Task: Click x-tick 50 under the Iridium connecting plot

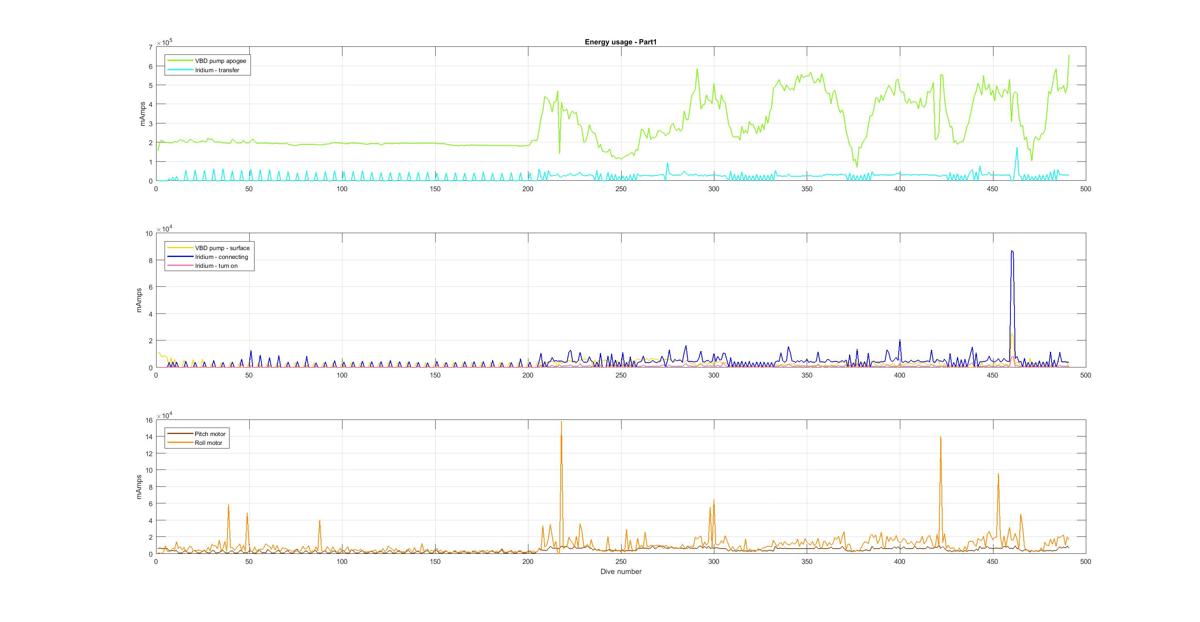Action: (x=249, y=375)
